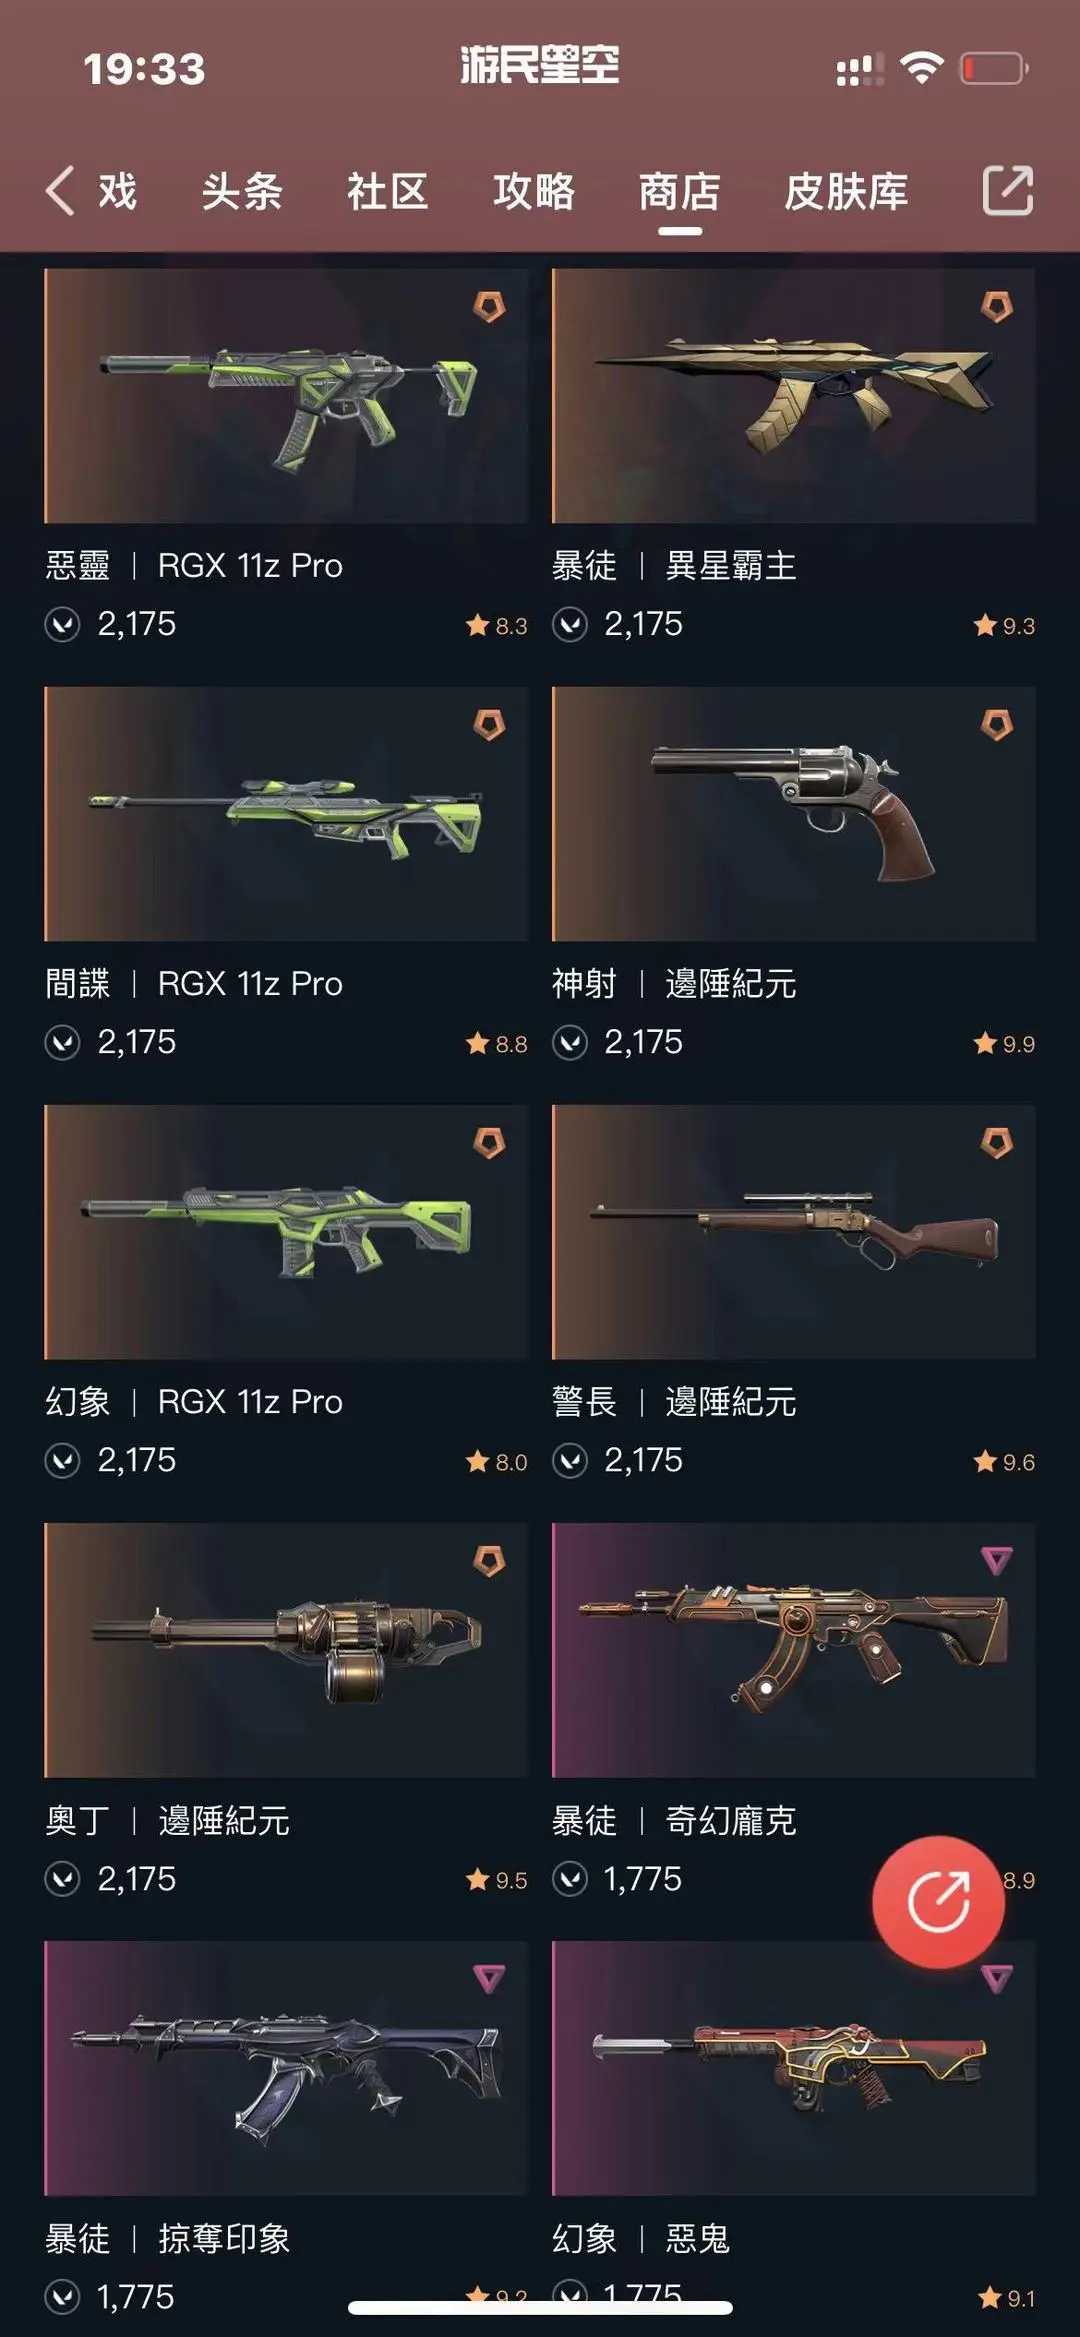
Task: Tap the VP currency icon under 奧丁 邊陲紀元
Action: pos(63,1879)
